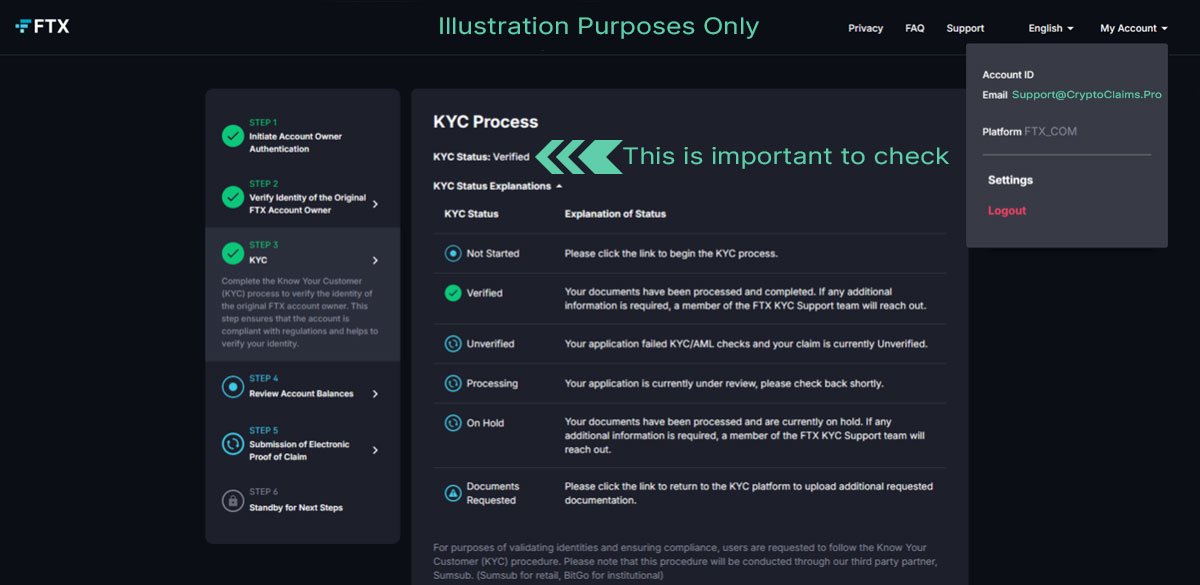Expand Step 2 Verify Identity chevron

coord(375,204)
